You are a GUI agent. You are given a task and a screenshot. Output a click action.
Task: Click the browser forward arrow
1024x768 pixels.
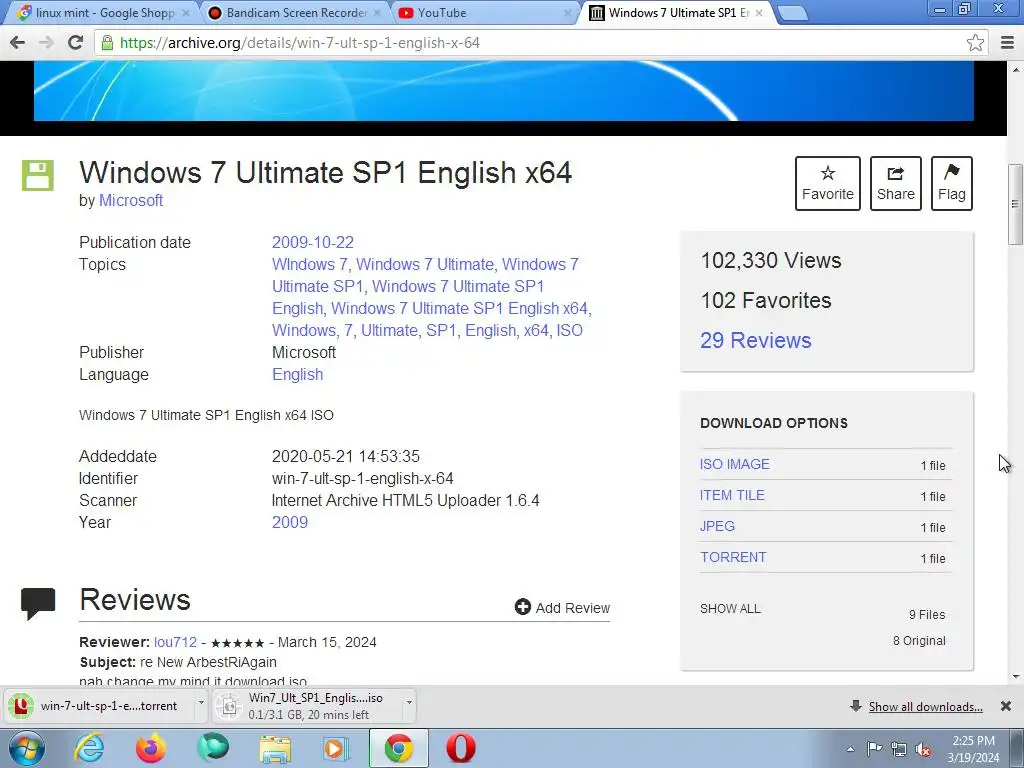coord(46,42)
